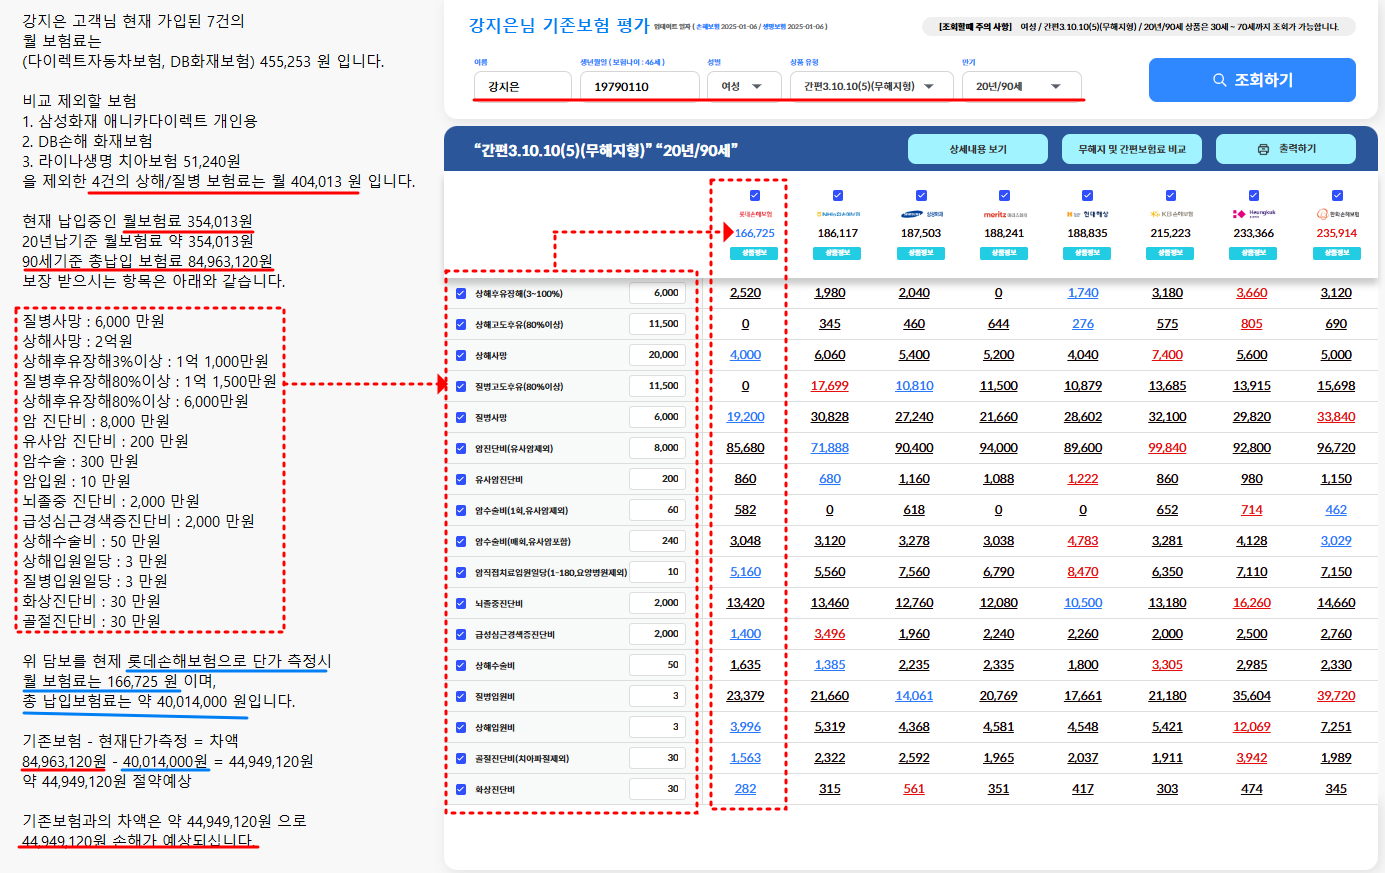Uncheck the column checkbox above 215,223
The width and height of the screenshot is (1385, 873).
tap(1170, 196)
